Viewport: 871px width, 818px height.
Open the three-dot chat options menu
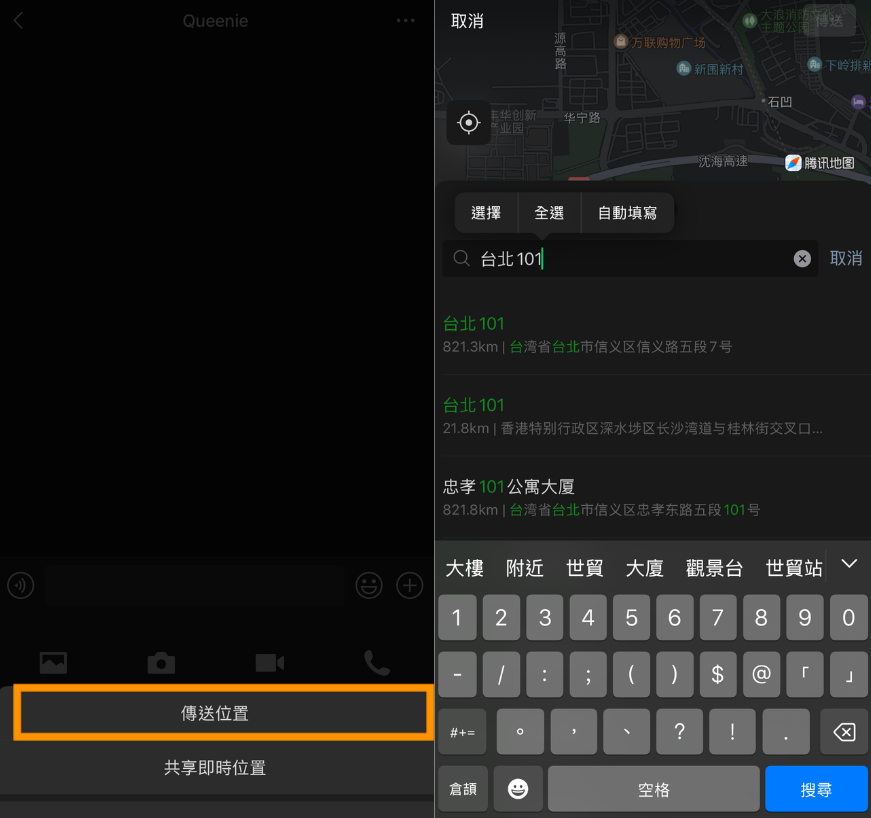(405, 21)
